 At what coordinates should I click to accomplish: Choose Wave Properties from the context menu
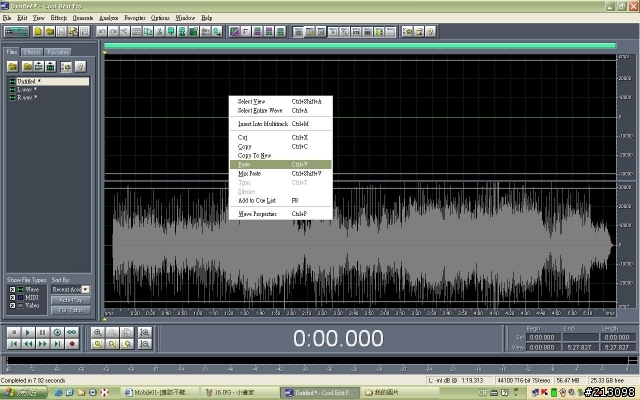[281, 214]
